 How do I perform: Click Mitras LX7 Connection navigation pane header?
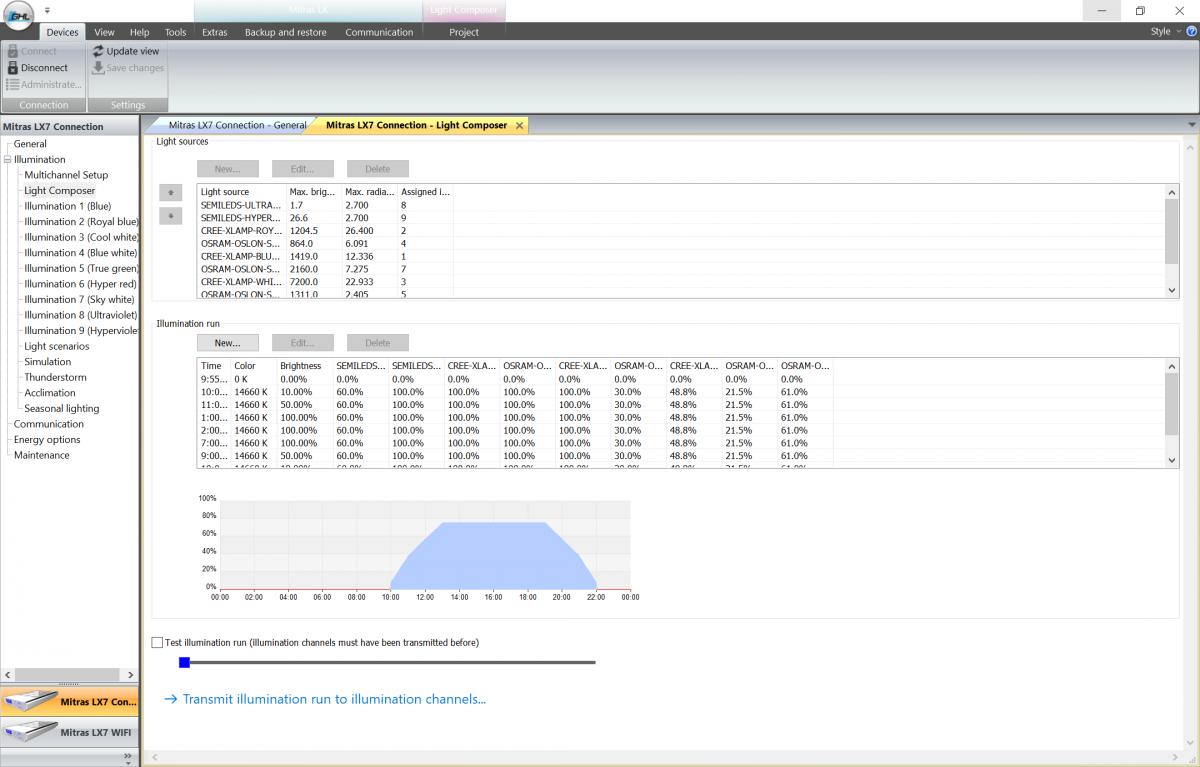click(70, 127)
